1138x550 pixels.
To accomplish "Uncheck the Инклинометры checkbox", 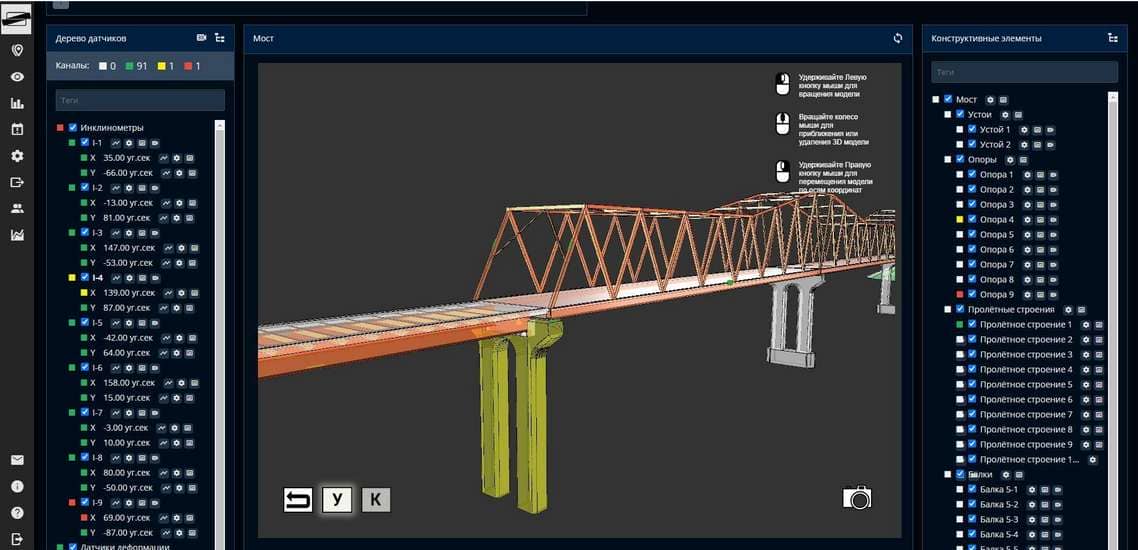I will (x=72, y=128).
